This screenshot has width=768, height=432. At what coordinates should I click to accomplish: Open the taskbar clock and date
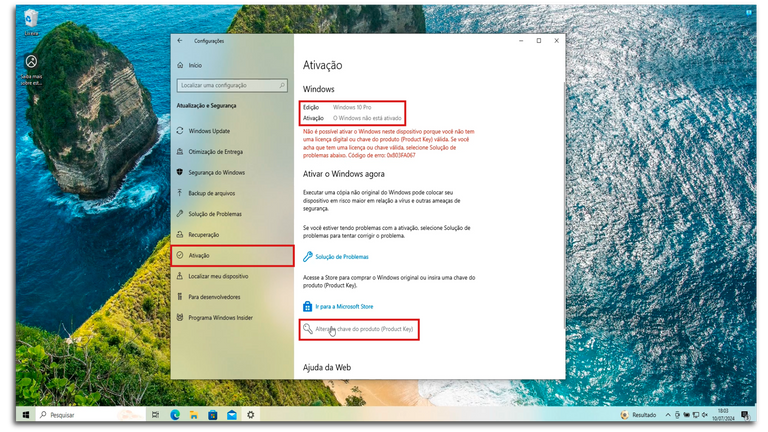(723, 415)
